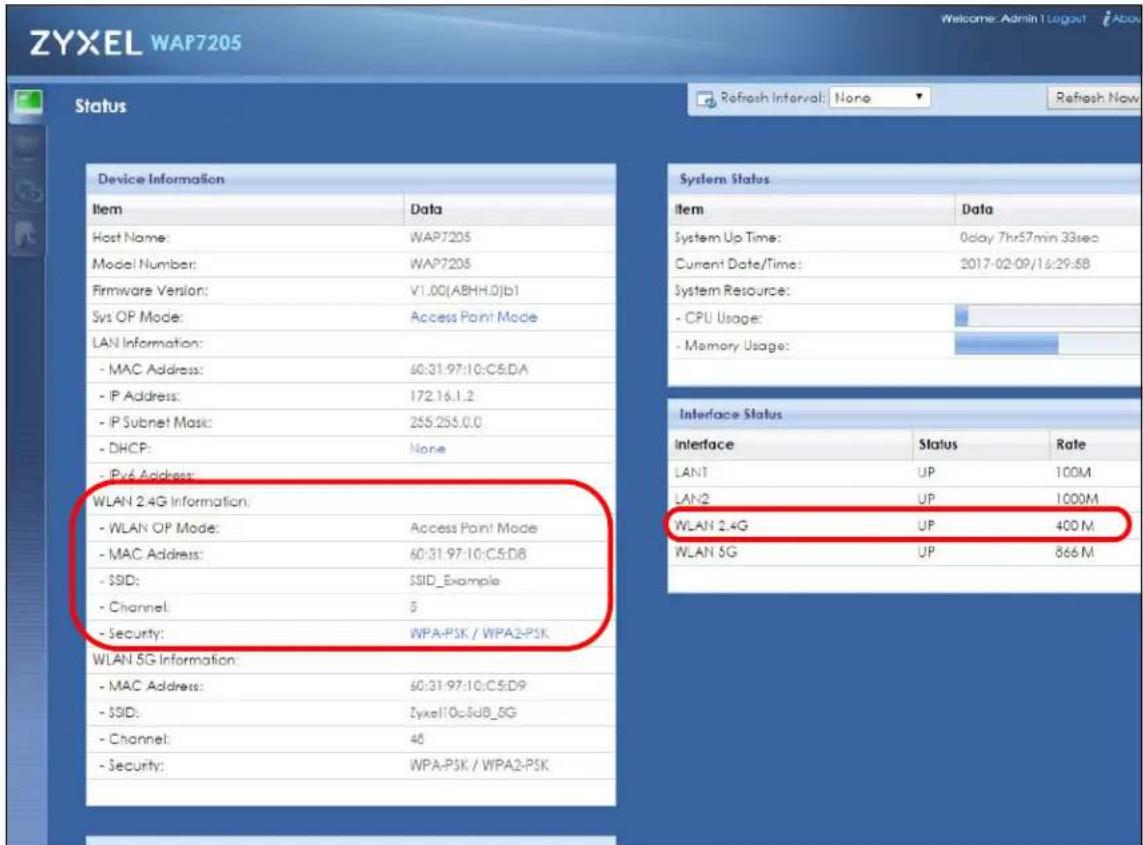The height and width of the screenshot is (845, 1143).
Task: Click the Memory Usage progress bar
Action: tap(1048, 344)
